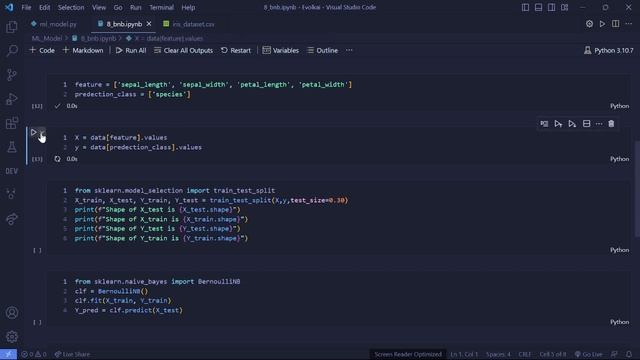The image size is (640, 360).
Task: Open the Terminal menu
Action: click(161, 7)
